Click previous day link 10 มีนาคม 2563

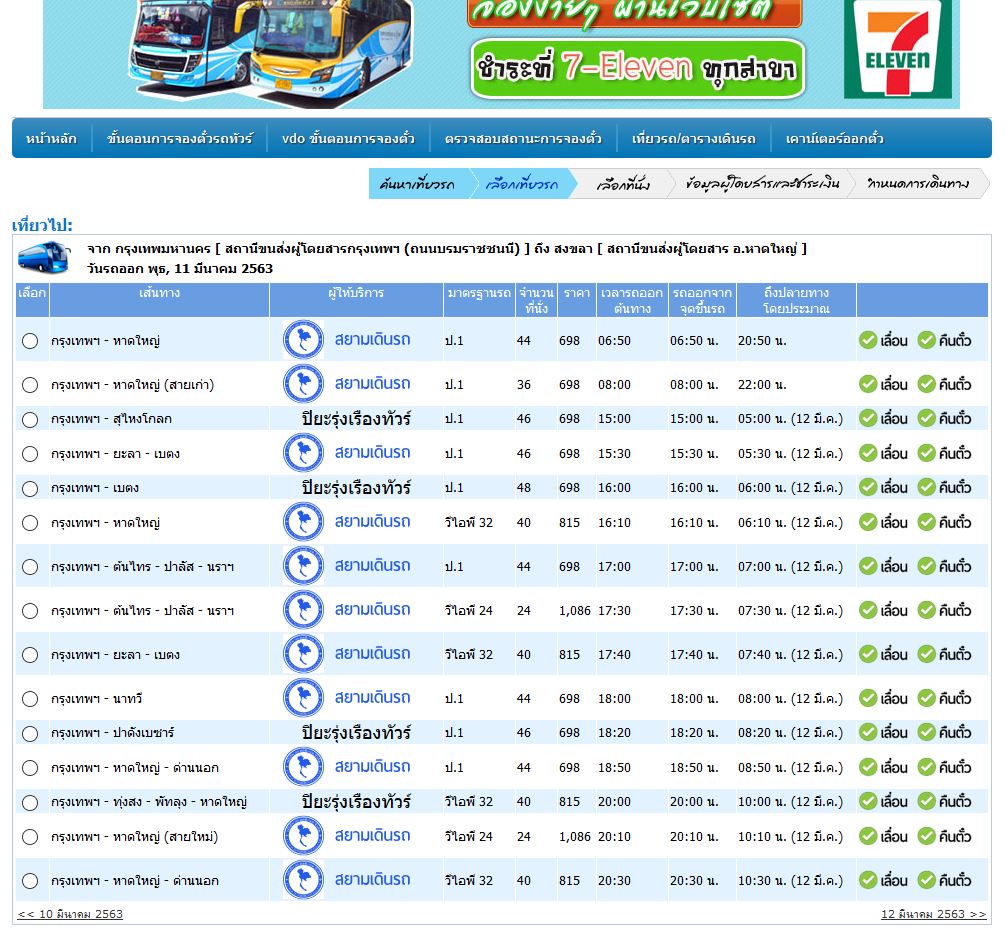click(70, 914)
